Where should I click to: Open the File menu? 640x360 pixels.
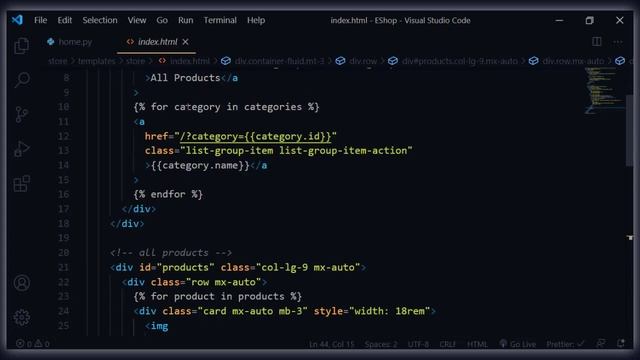click(40, 20)
